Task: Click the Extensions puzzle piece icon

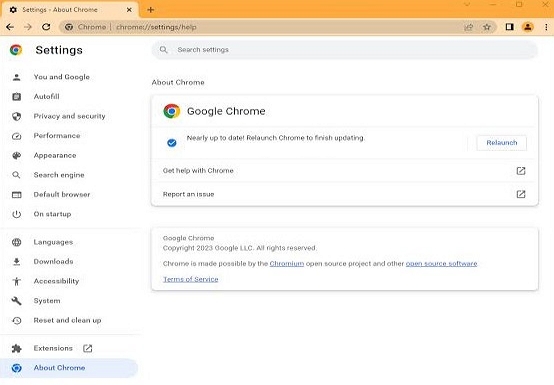Action: (17, 349)
